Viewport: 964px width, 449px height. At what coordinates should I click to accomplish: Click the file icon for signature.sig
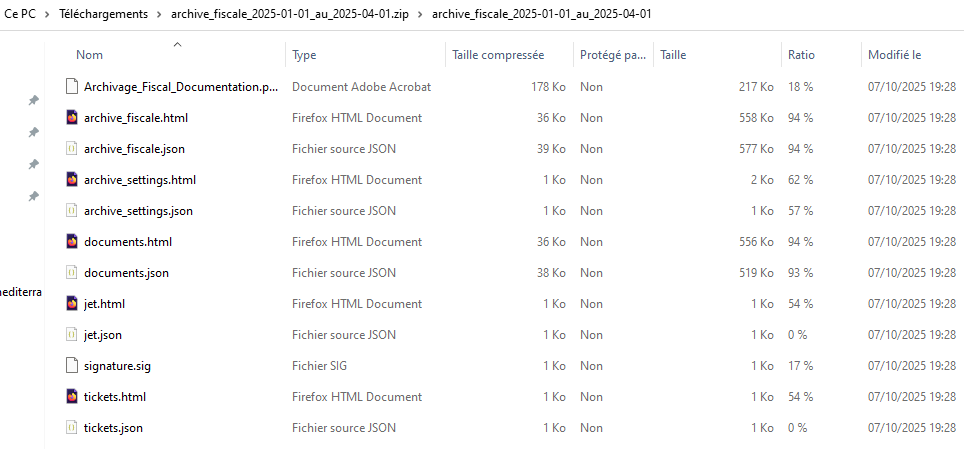(x=72, y=366)
